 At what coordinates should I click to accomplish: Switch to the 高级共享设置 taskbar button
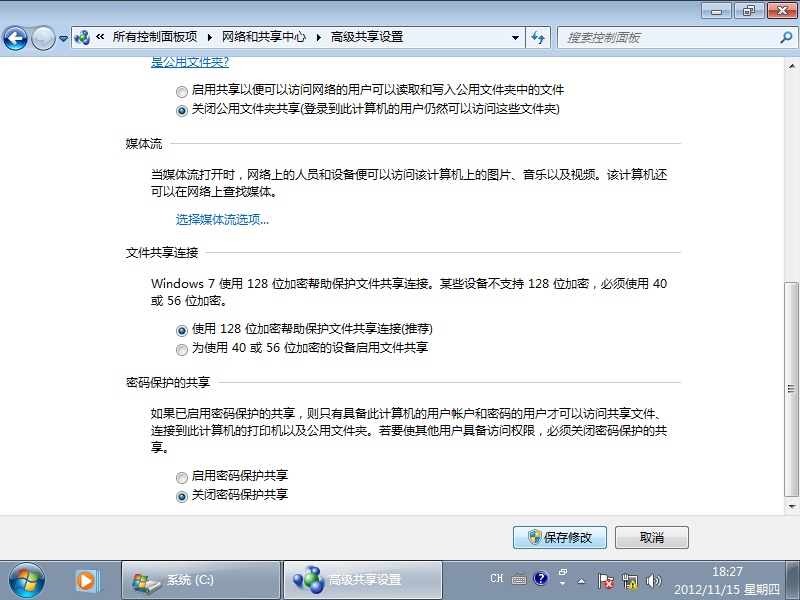(363, 580)
